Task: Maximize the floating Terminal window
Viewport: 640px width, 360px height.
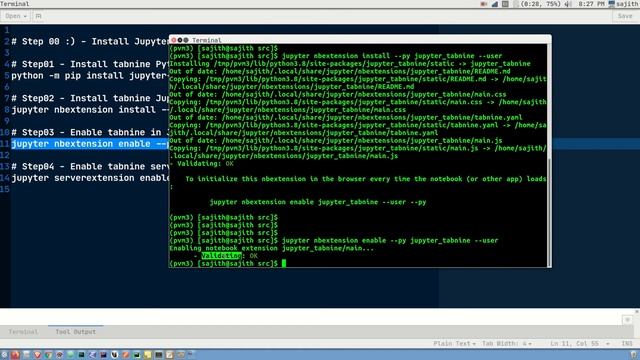Action: point(186,40)
